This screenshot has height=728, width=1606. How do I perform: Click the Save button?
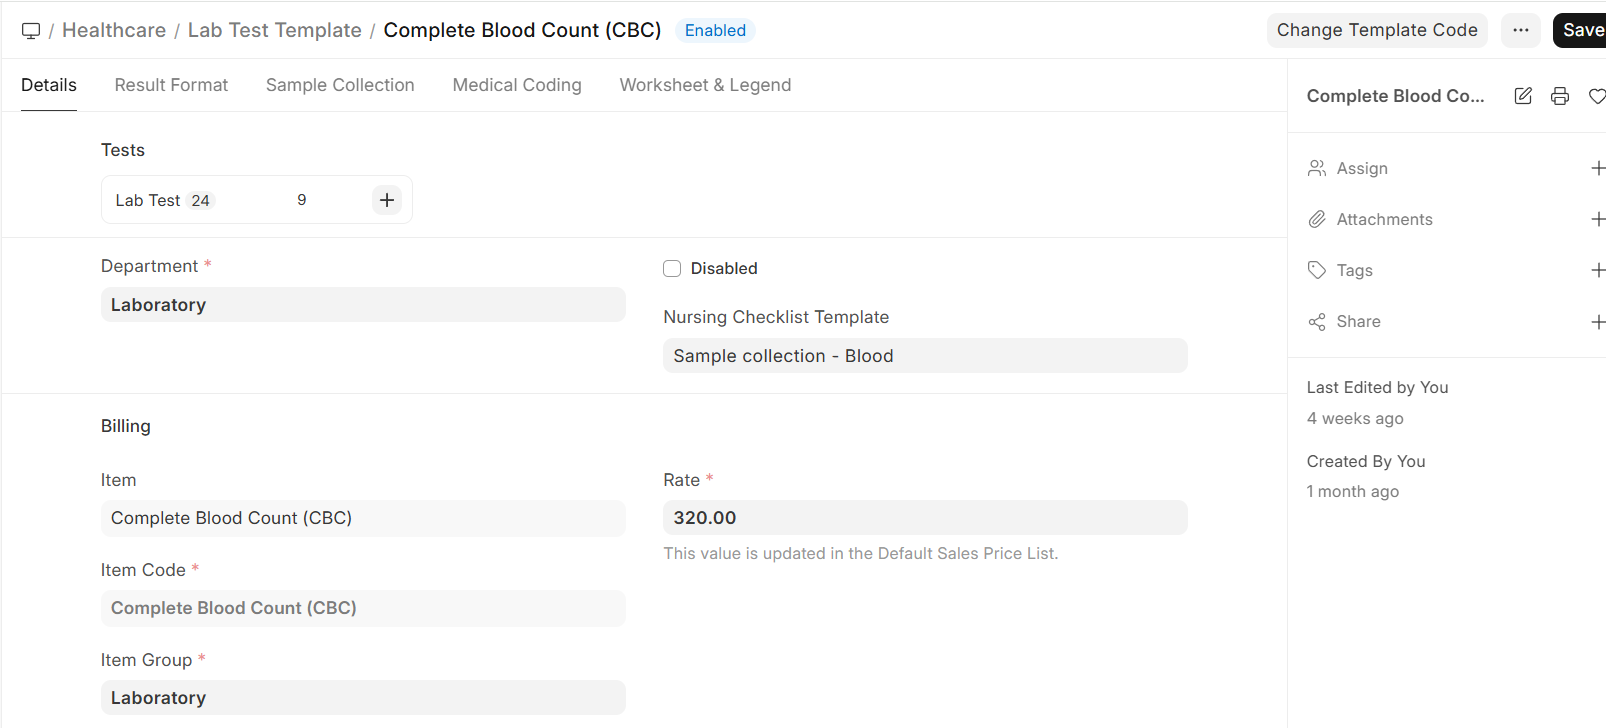(1582, 30)
